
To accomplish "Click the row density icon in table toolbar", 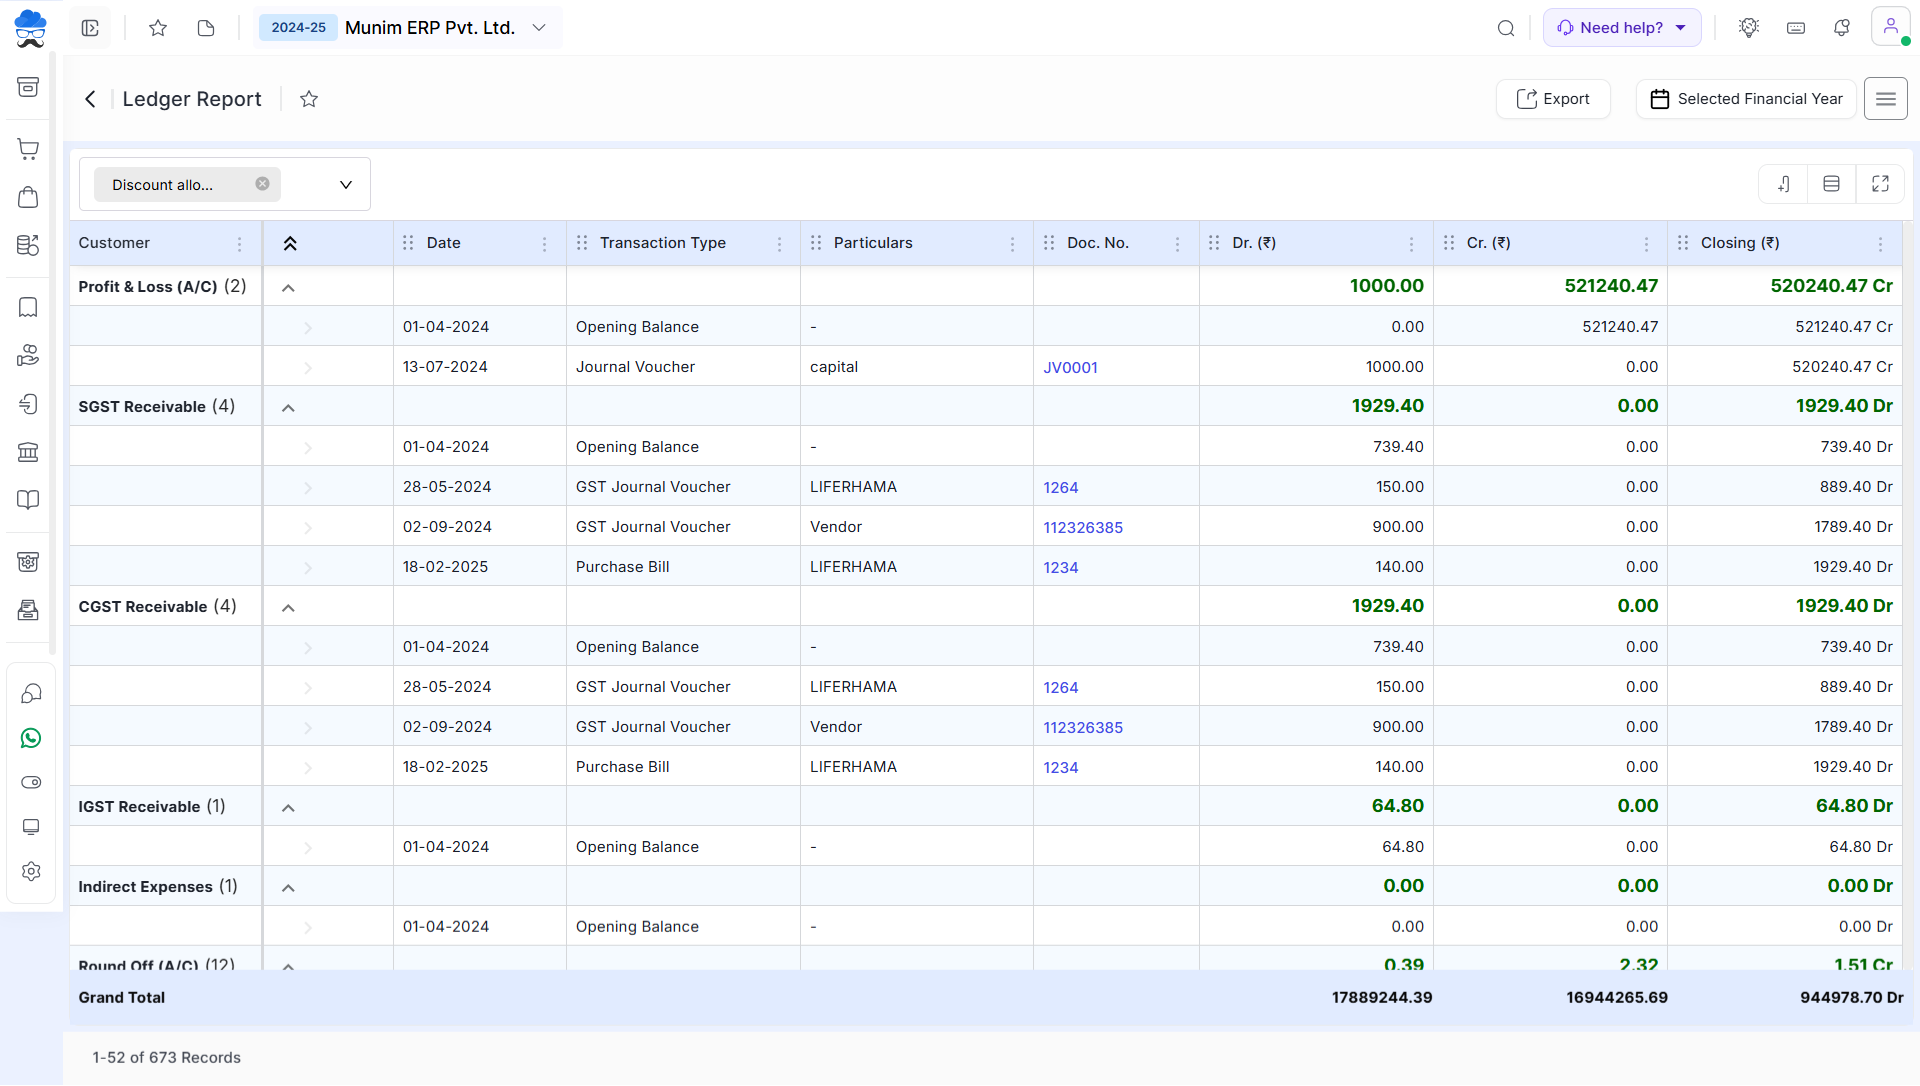I will point(1831,184).
